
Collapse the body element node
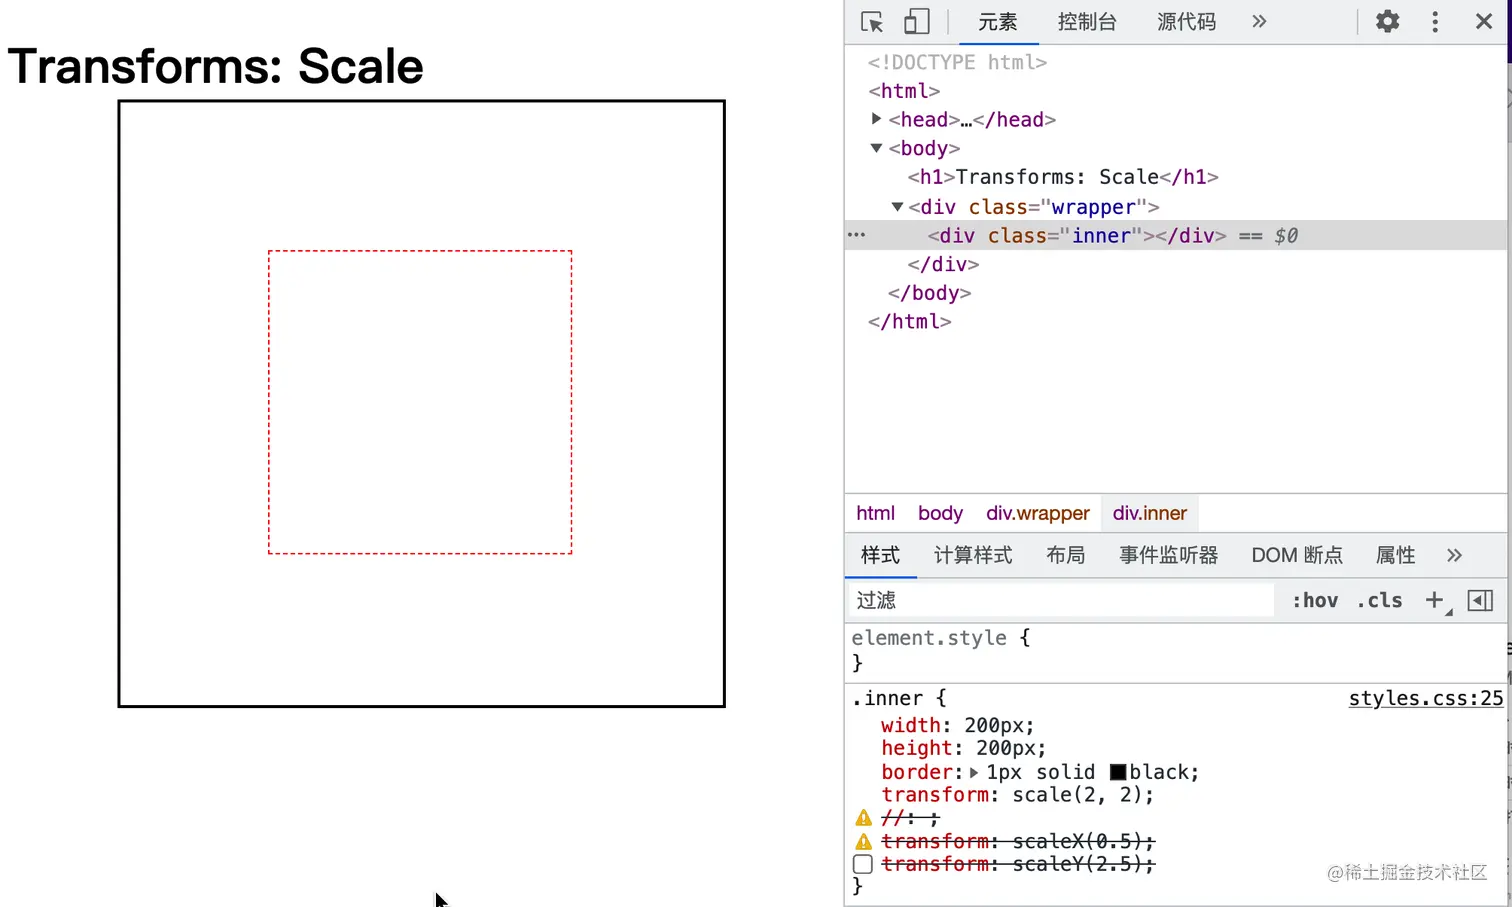tap(876, 148)
